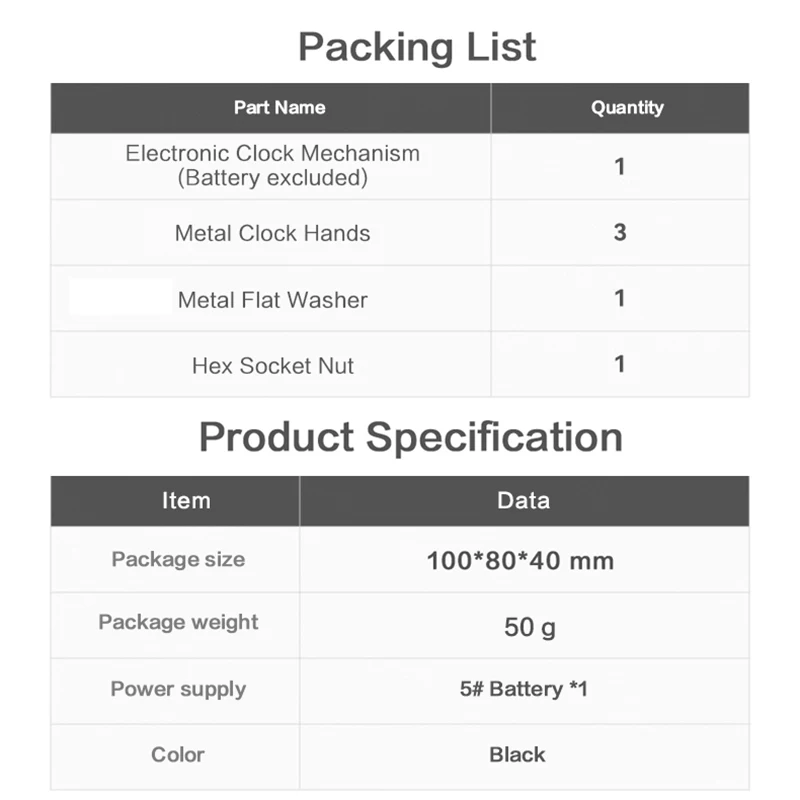Click the 50 g weight value
This screenshot has height=800, width=800.
(x=530, y=628)
